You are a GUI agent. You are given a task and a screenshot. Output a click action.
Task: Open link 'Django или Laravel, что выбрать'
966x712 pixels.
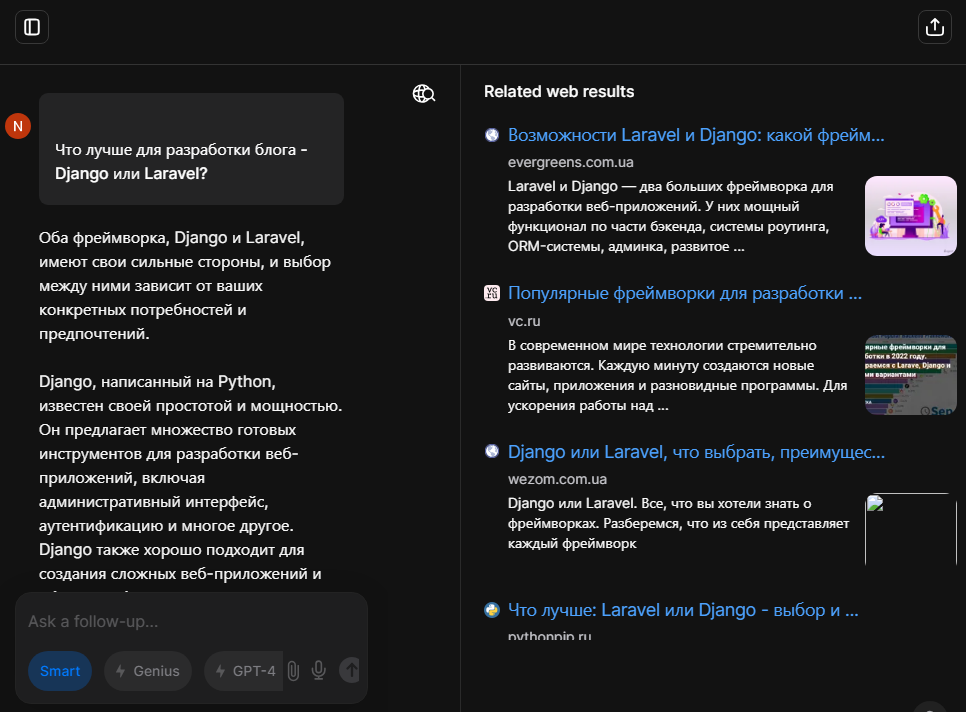coord(696,451)
